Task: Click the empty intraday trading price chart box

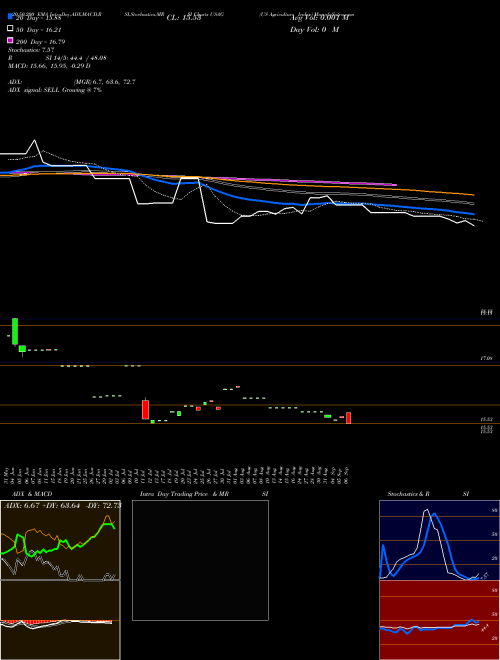Action: [x=200, y=560]
